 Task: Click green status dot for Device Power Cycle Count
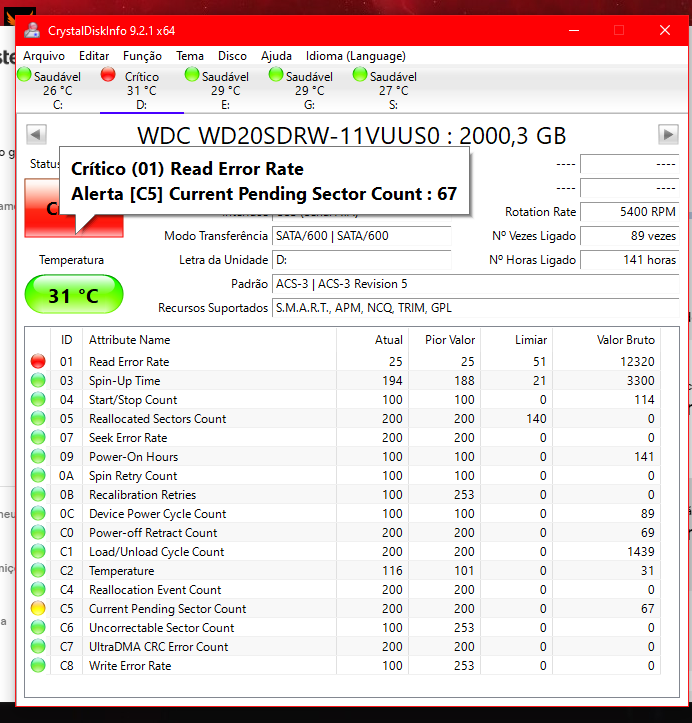click(x=38, y=514)
